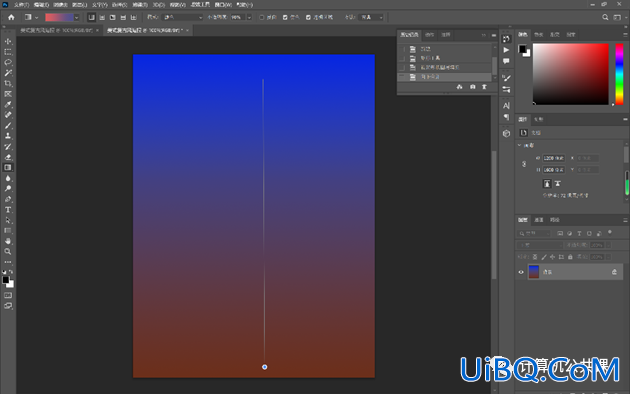Toggle first history snapshot source box
The image size is (630, 394).
point(402,49)
